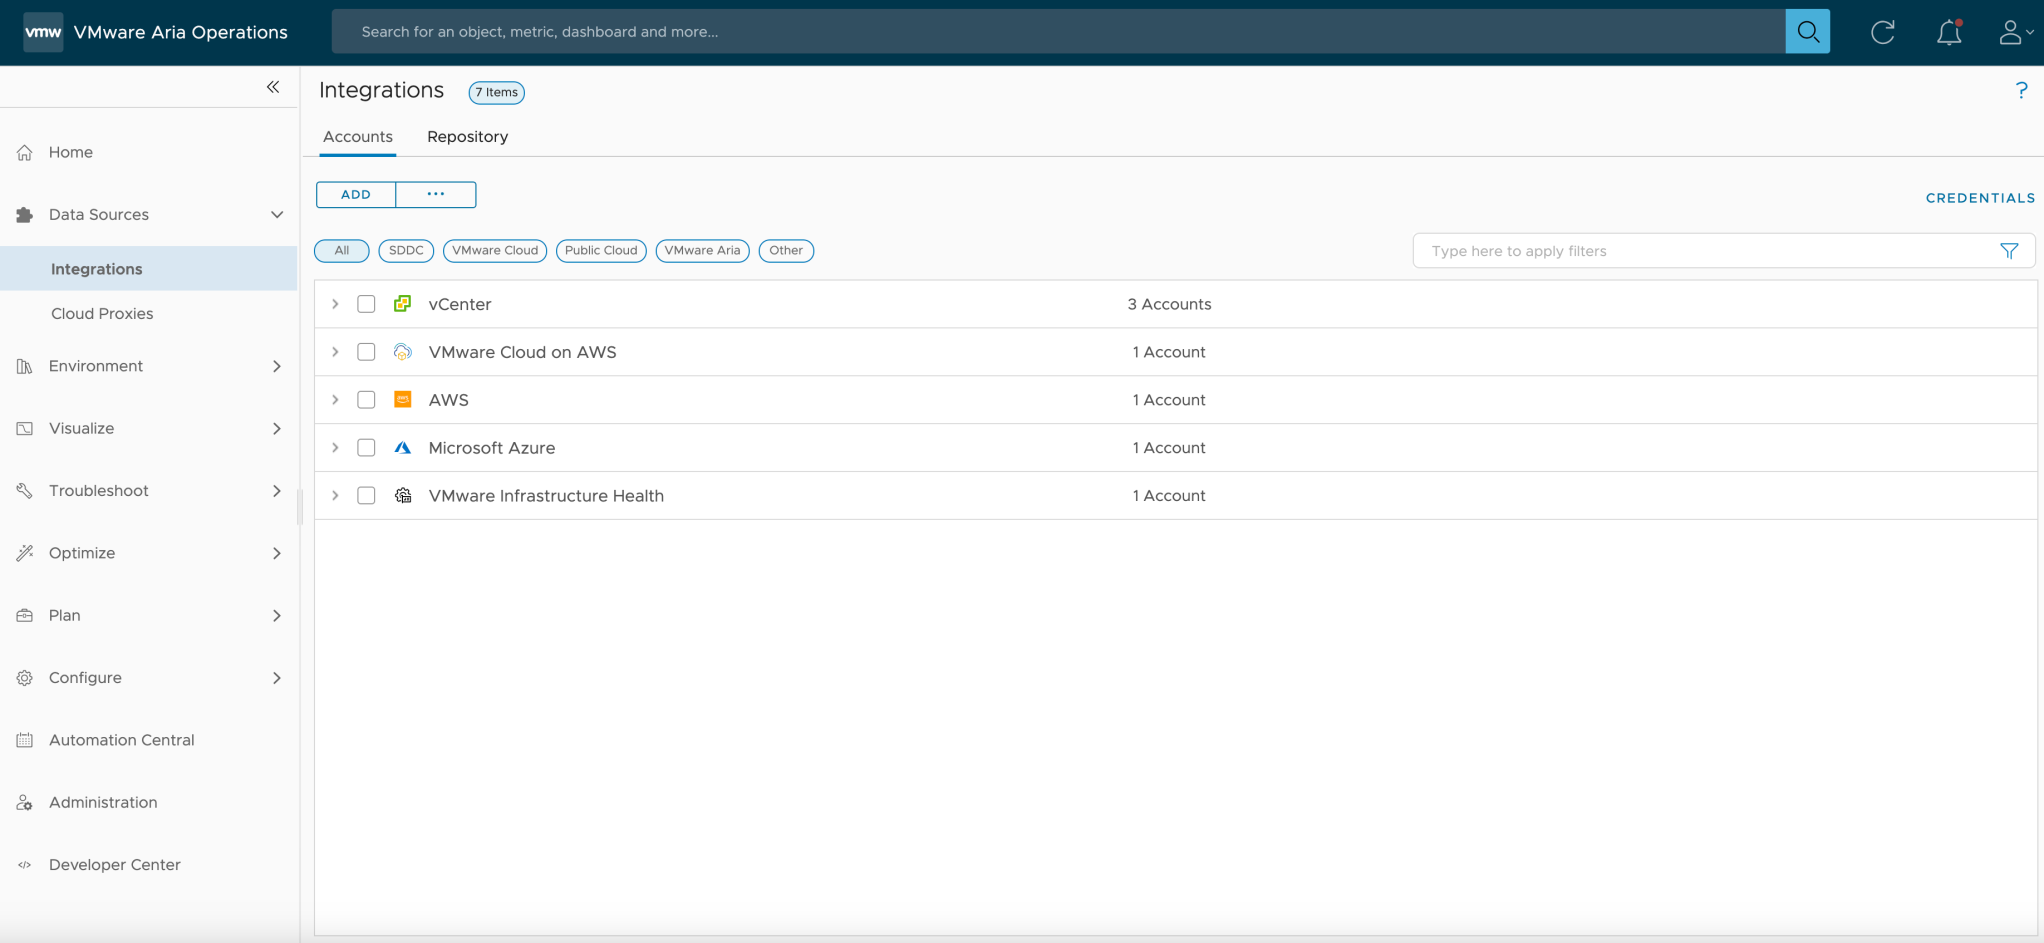Click the ADD button
This screenshot has height=943, width=2044.
(355, 194)
